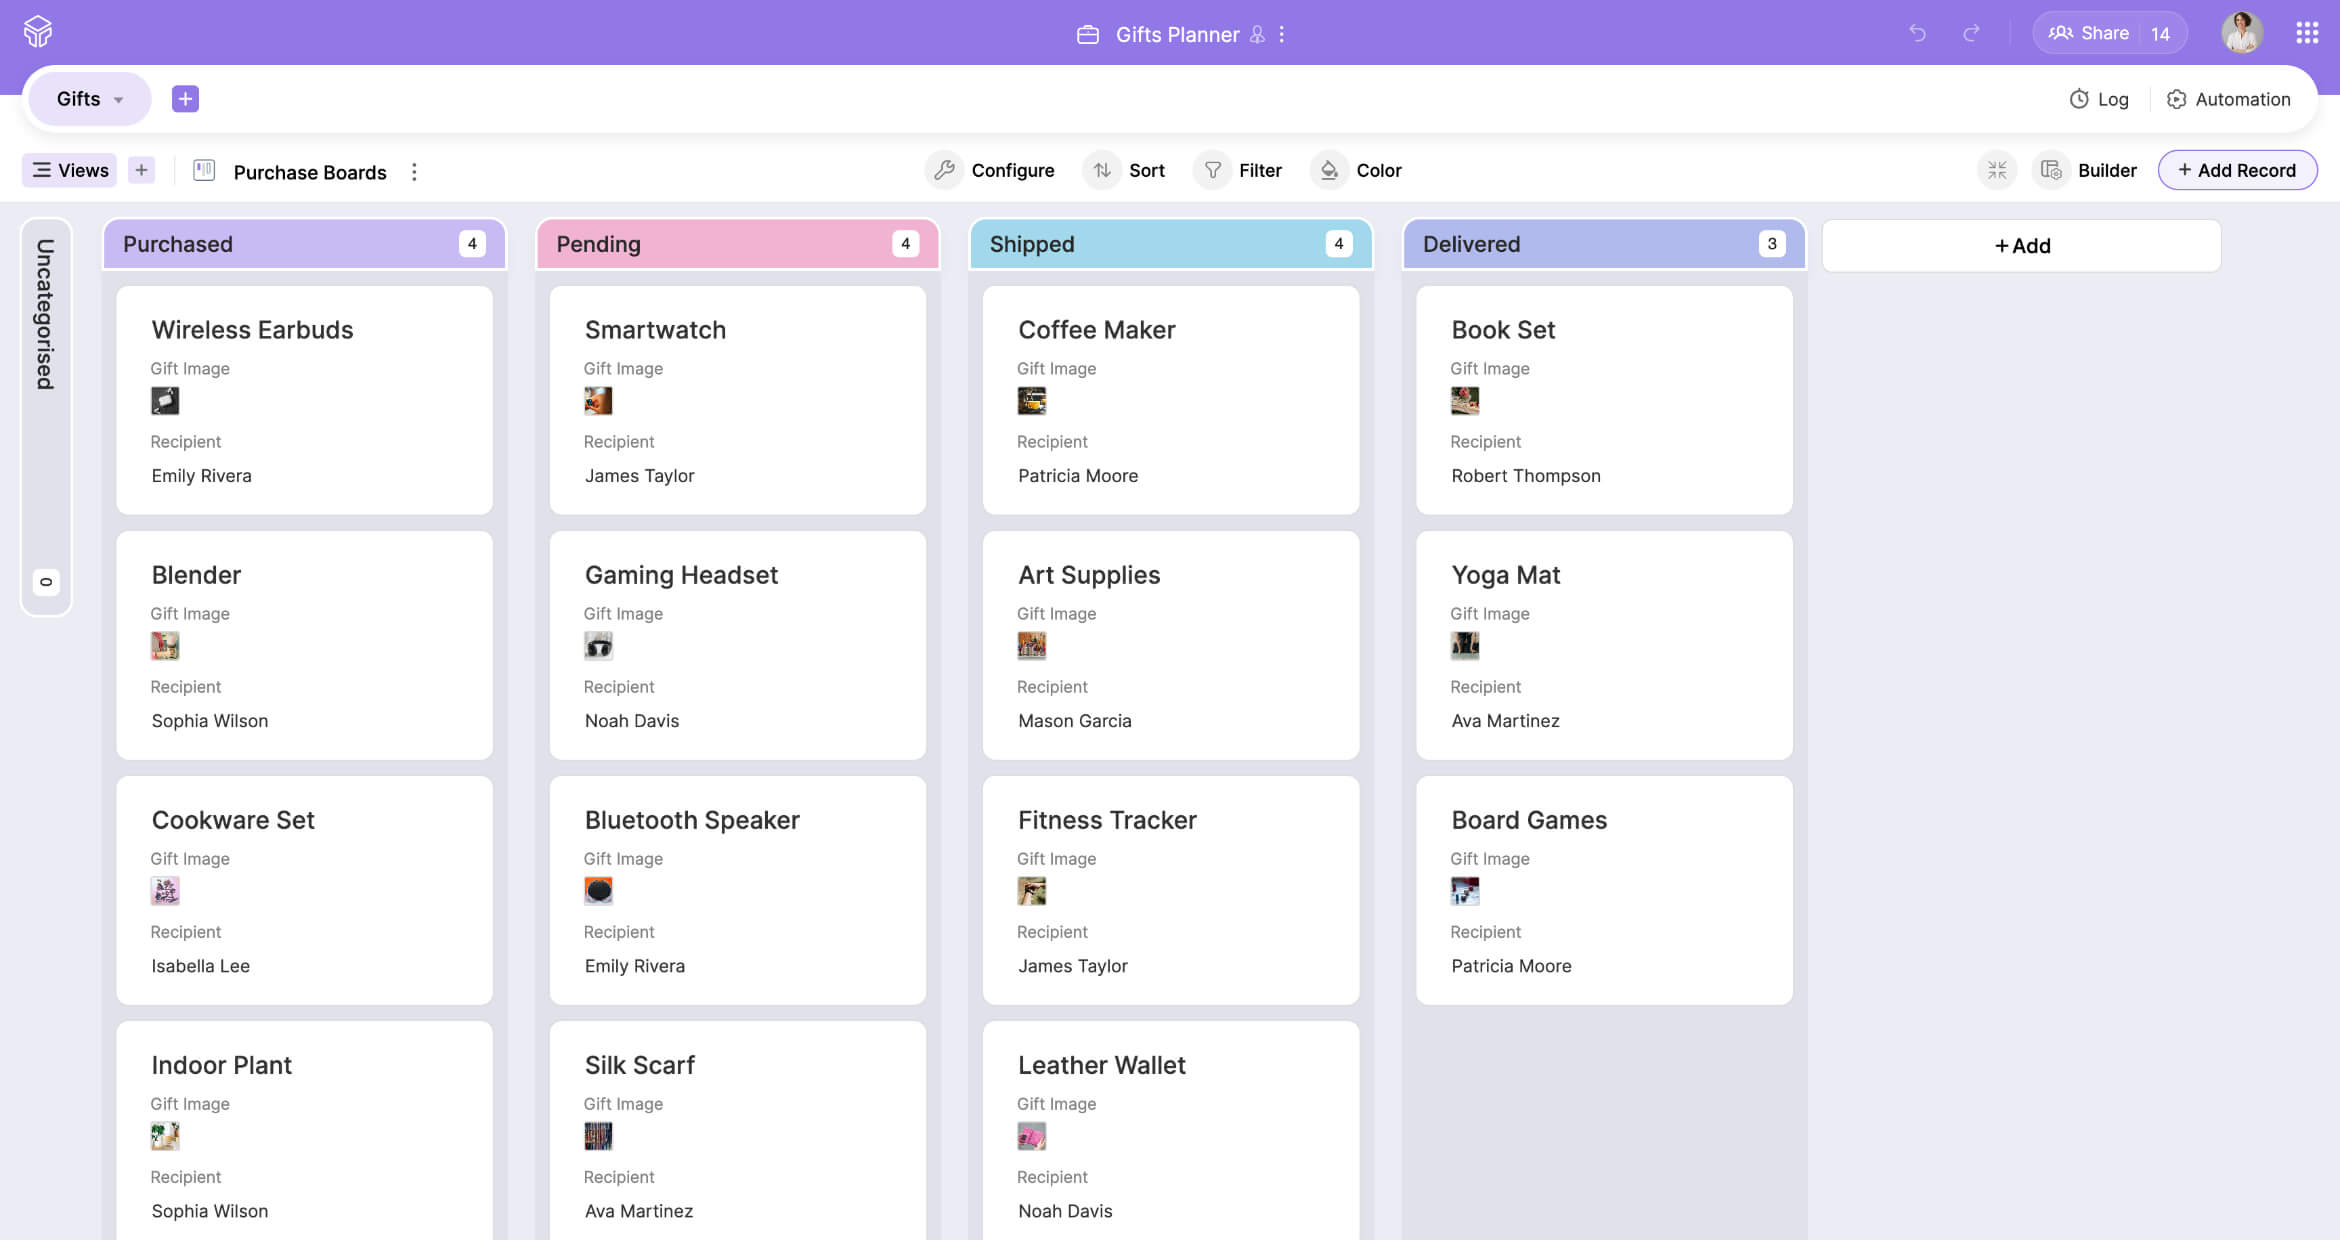2340x1240 pixels.
Task: Open the apps grid icon
Action: (x=2307, y=33)
